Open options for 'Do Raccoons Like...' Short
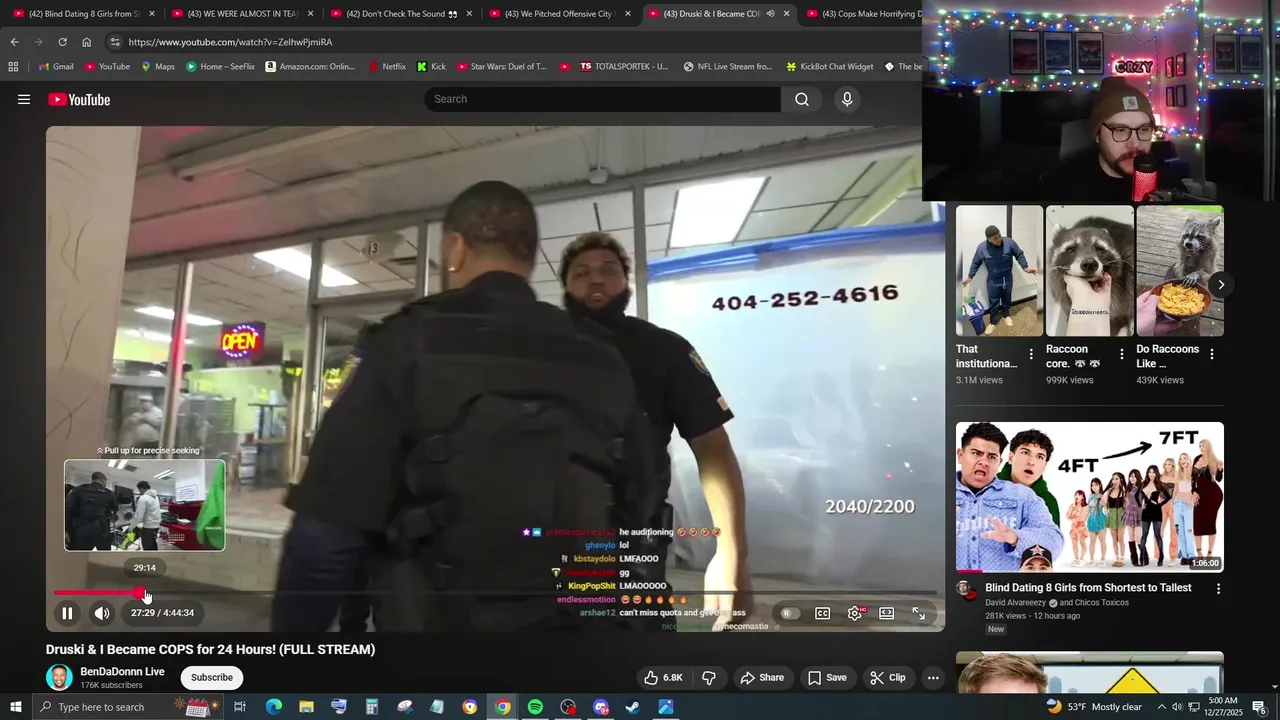 coord(1212,354)
